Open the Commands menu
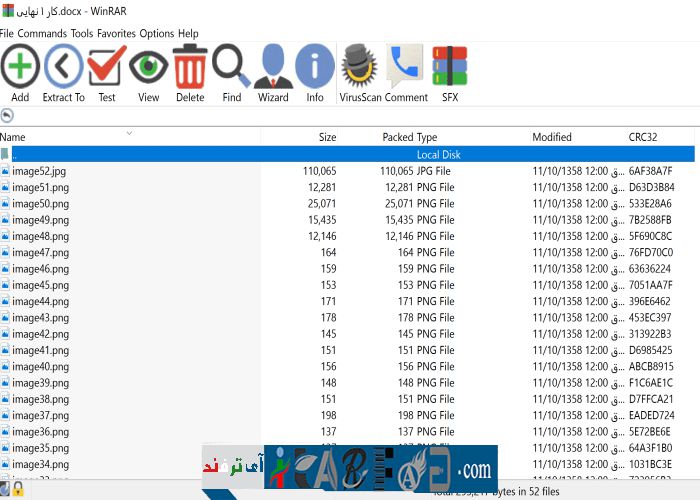 click(42, 33)
